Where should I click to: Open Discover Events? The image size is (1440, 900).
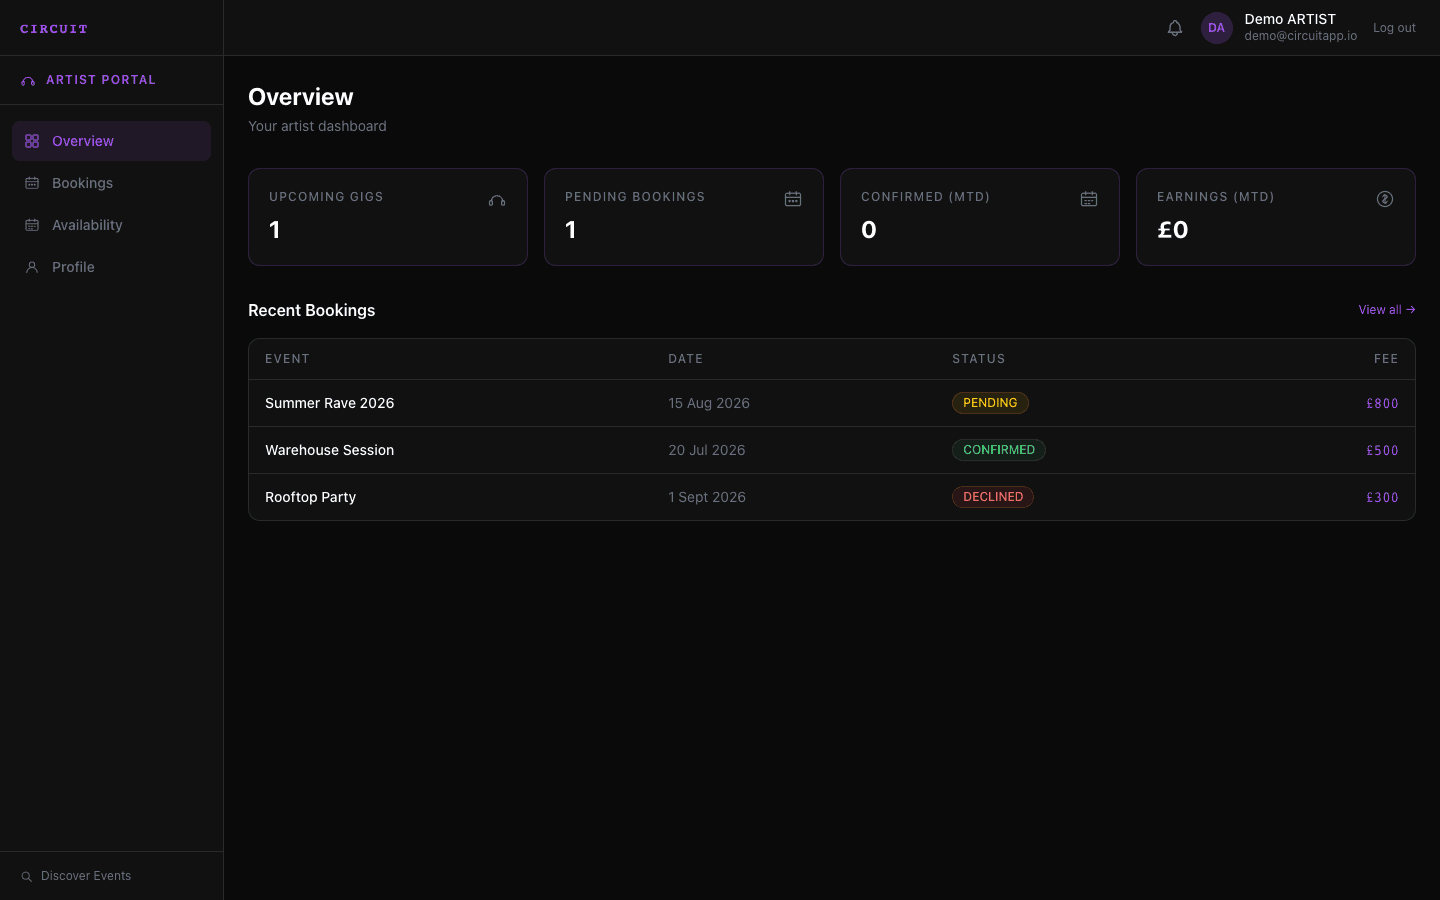pos(76,876)
